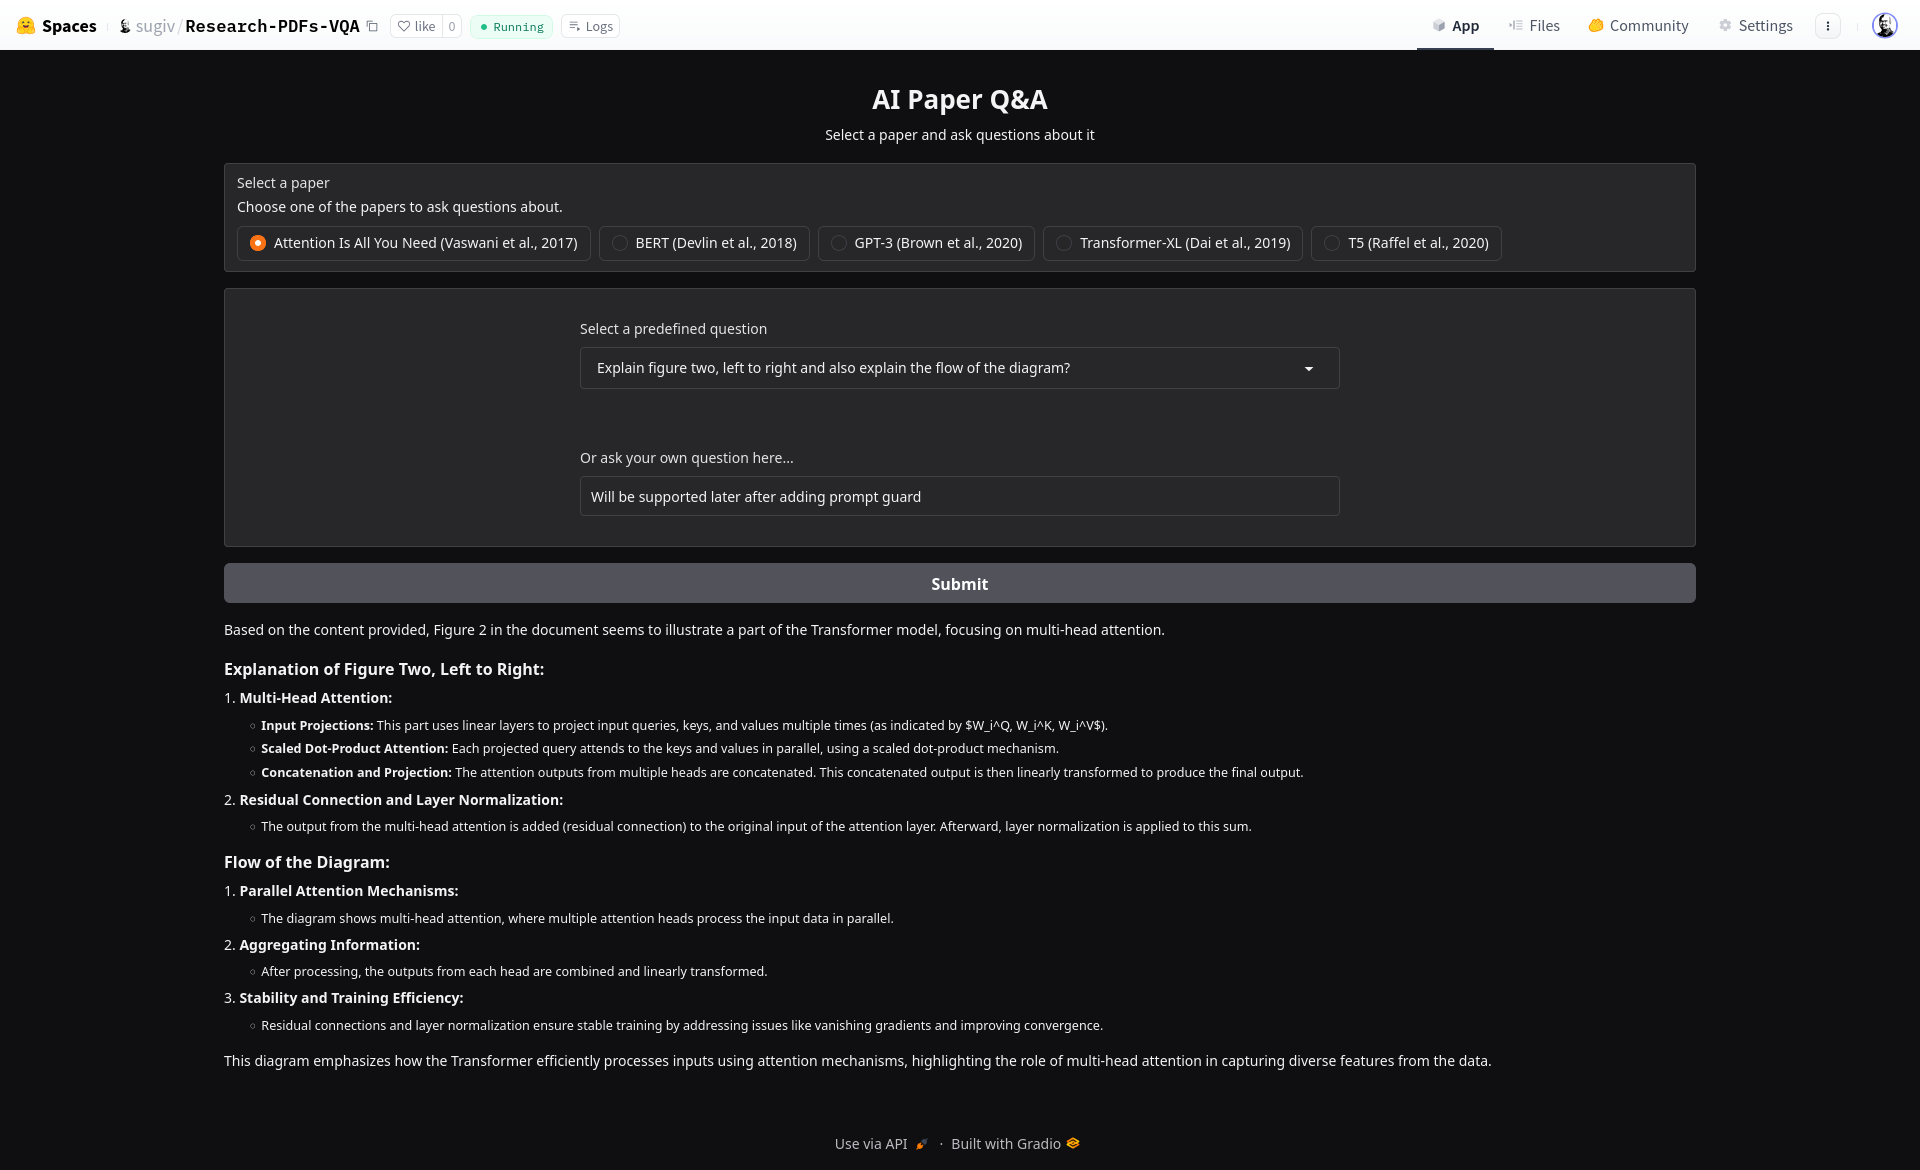Select the Transformer-XL (Dai et al., 2019) paper
The height and width of the screenshot is (1170, 1920).
(x=1173, y=243)
